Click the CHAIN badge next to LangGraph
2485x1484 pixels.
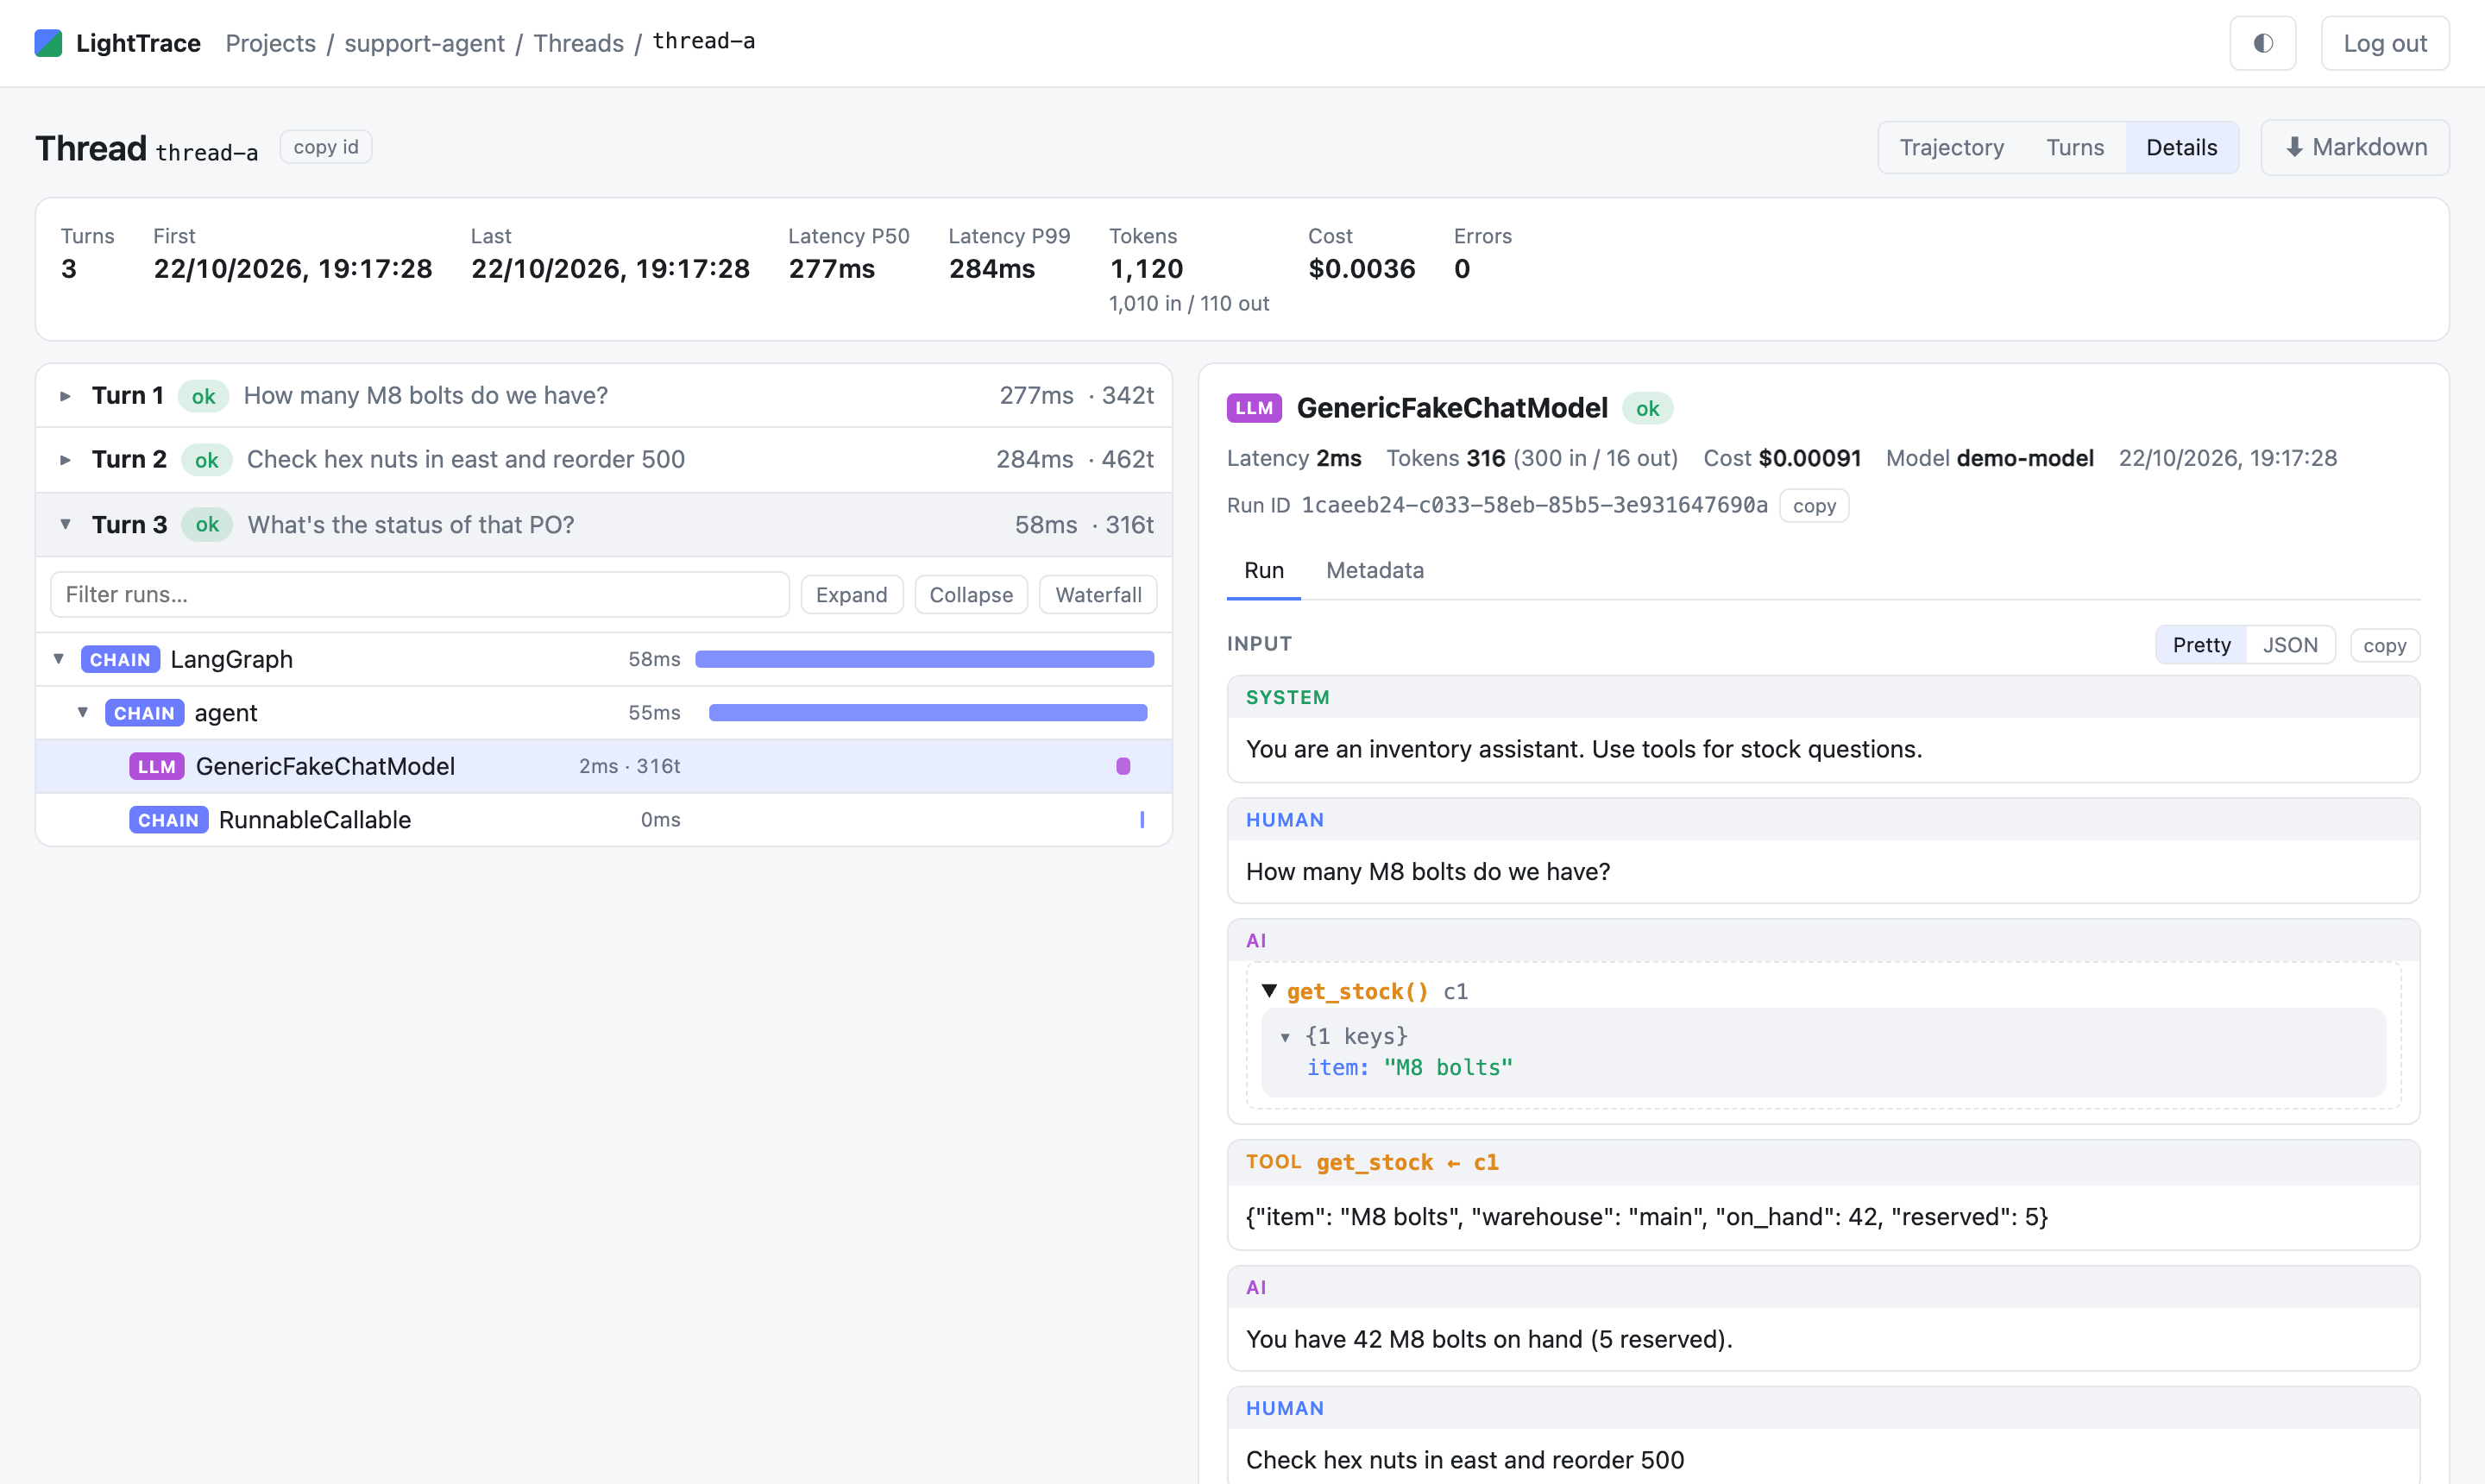tap(120, 659)
